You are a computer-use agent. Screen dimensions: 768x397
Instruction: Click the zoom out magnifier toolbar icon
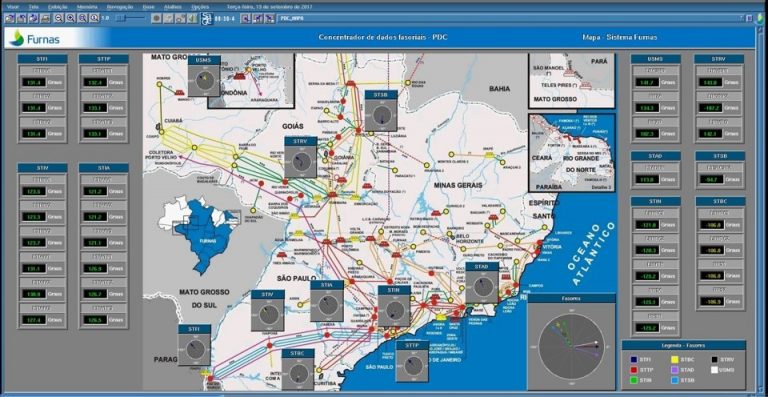coord(59,18)
